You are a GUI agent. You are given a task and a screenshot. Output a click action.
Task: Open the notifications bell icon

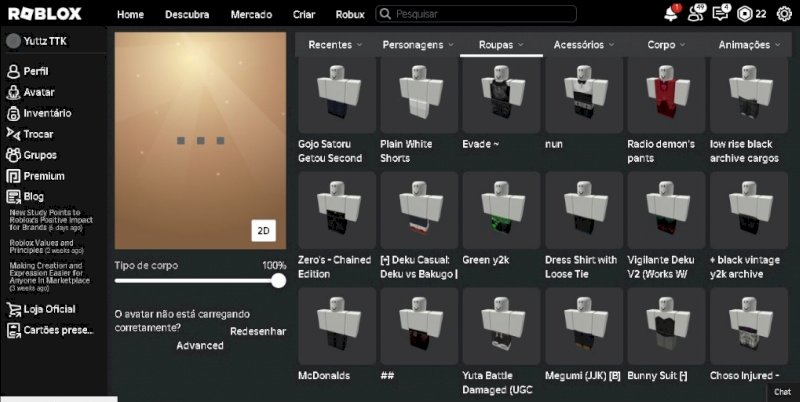pyautogui.click(x=671, y=14)
